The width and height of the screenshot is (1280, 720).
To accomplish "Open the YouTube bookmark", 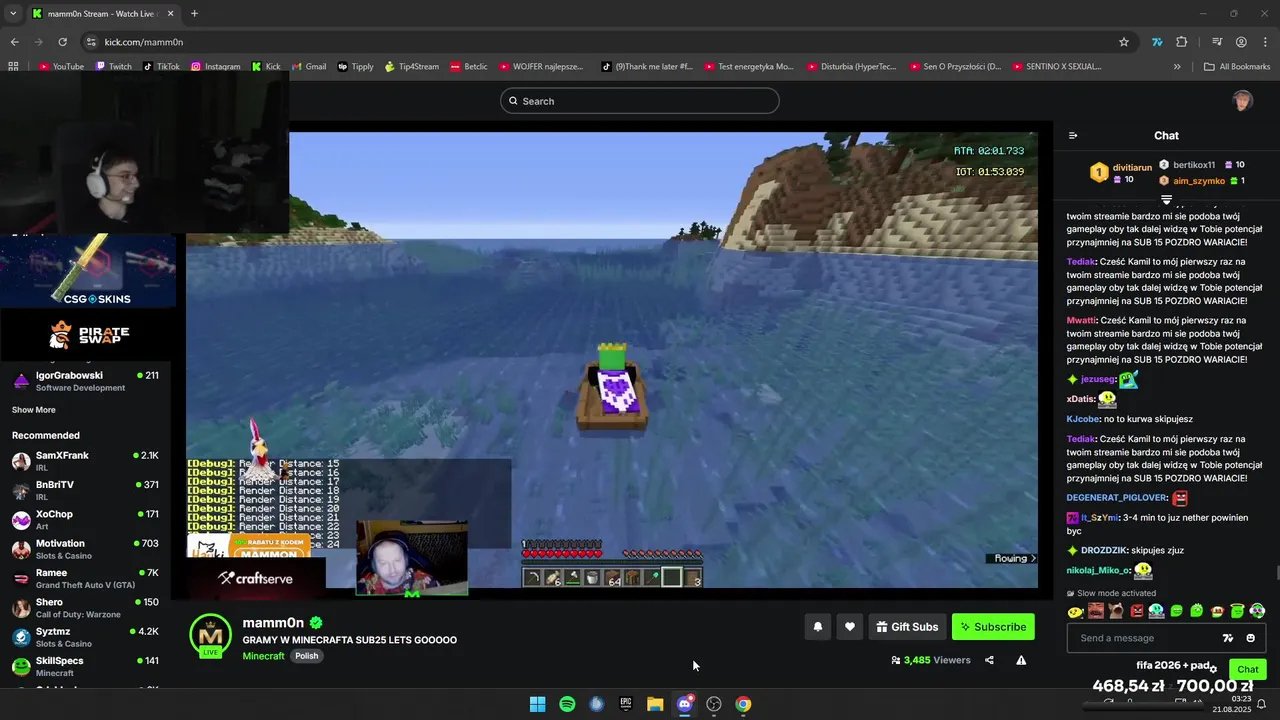I will 61,66.
